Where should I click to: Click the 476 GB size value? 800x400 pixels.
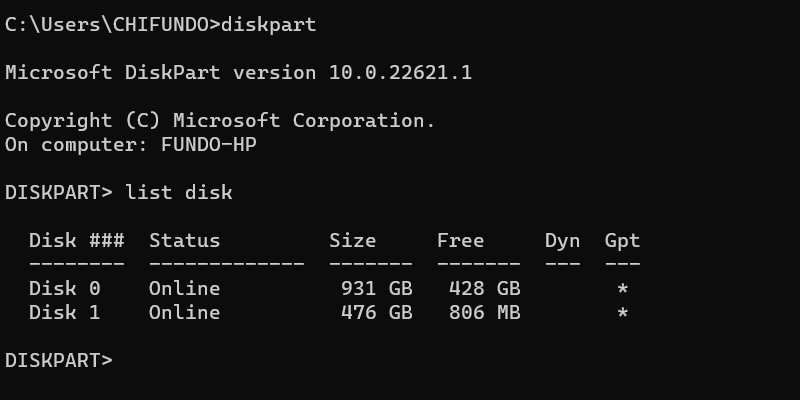coord(376,312)
